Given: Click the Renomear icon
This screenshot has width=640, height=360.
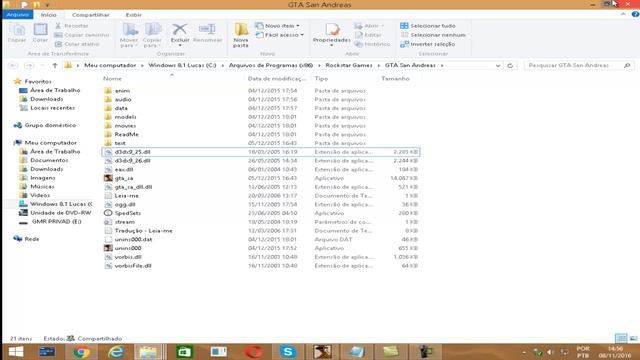Looking at the screenshot, I should [x=207, y=29].
